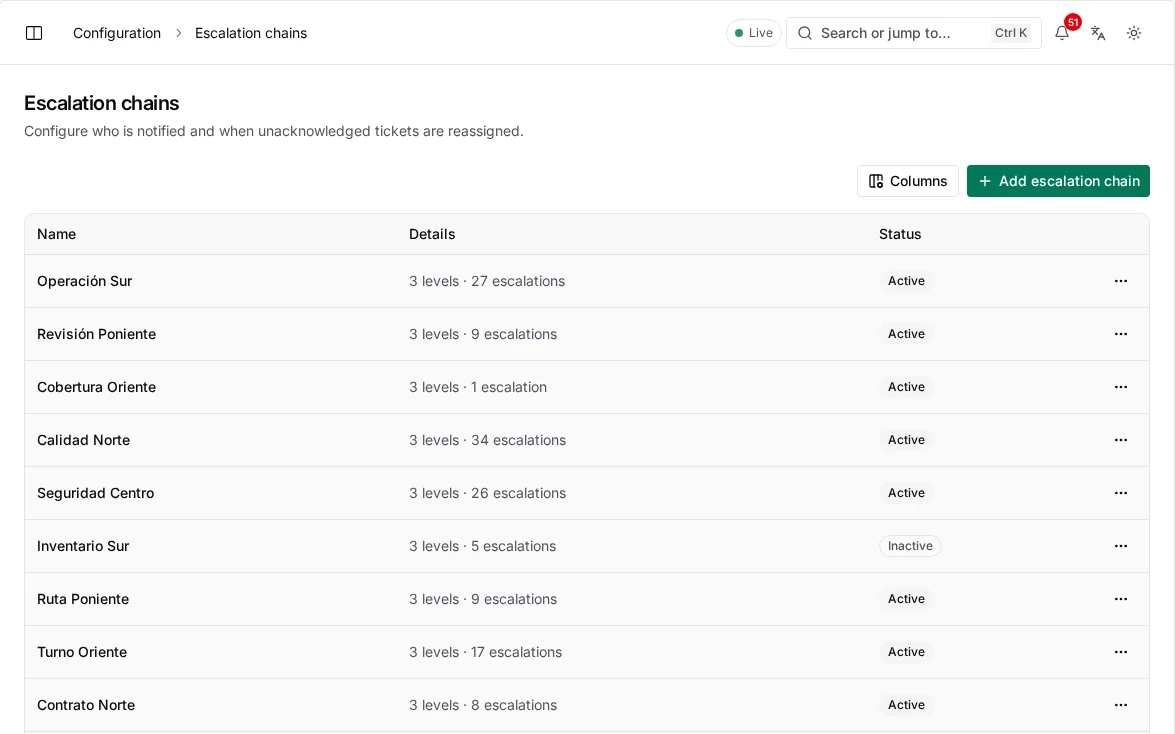This screenshot has width=1175, height=734.
Task: Click the Live status indicator
Action: click(754, 33)
